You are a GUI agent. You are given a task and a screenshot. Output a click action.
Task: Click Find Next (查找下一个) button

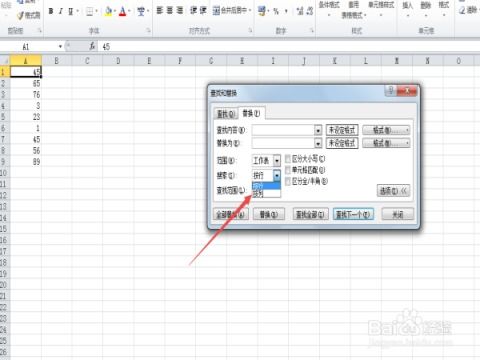tap(353, 214)
